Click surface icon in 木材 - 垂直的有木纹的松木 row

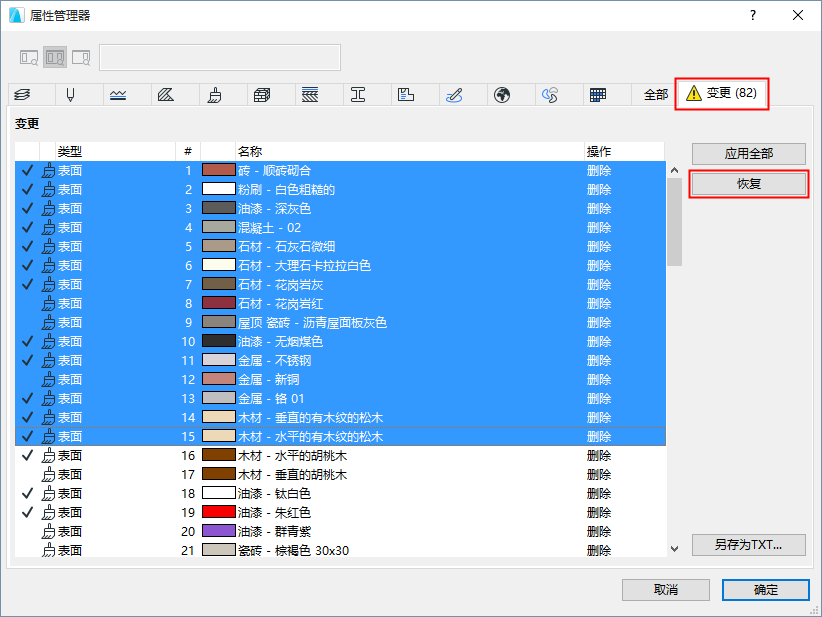[48, 417]
